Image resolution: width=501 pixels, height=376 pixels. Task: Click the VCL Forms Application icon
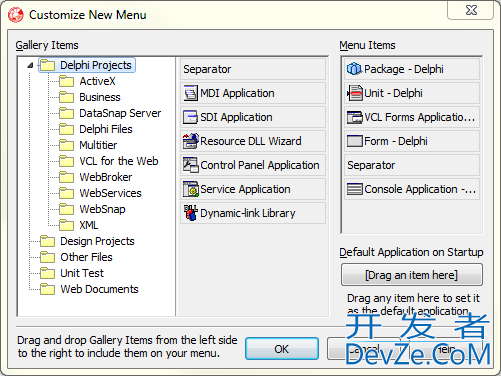(x=354, y=117)
